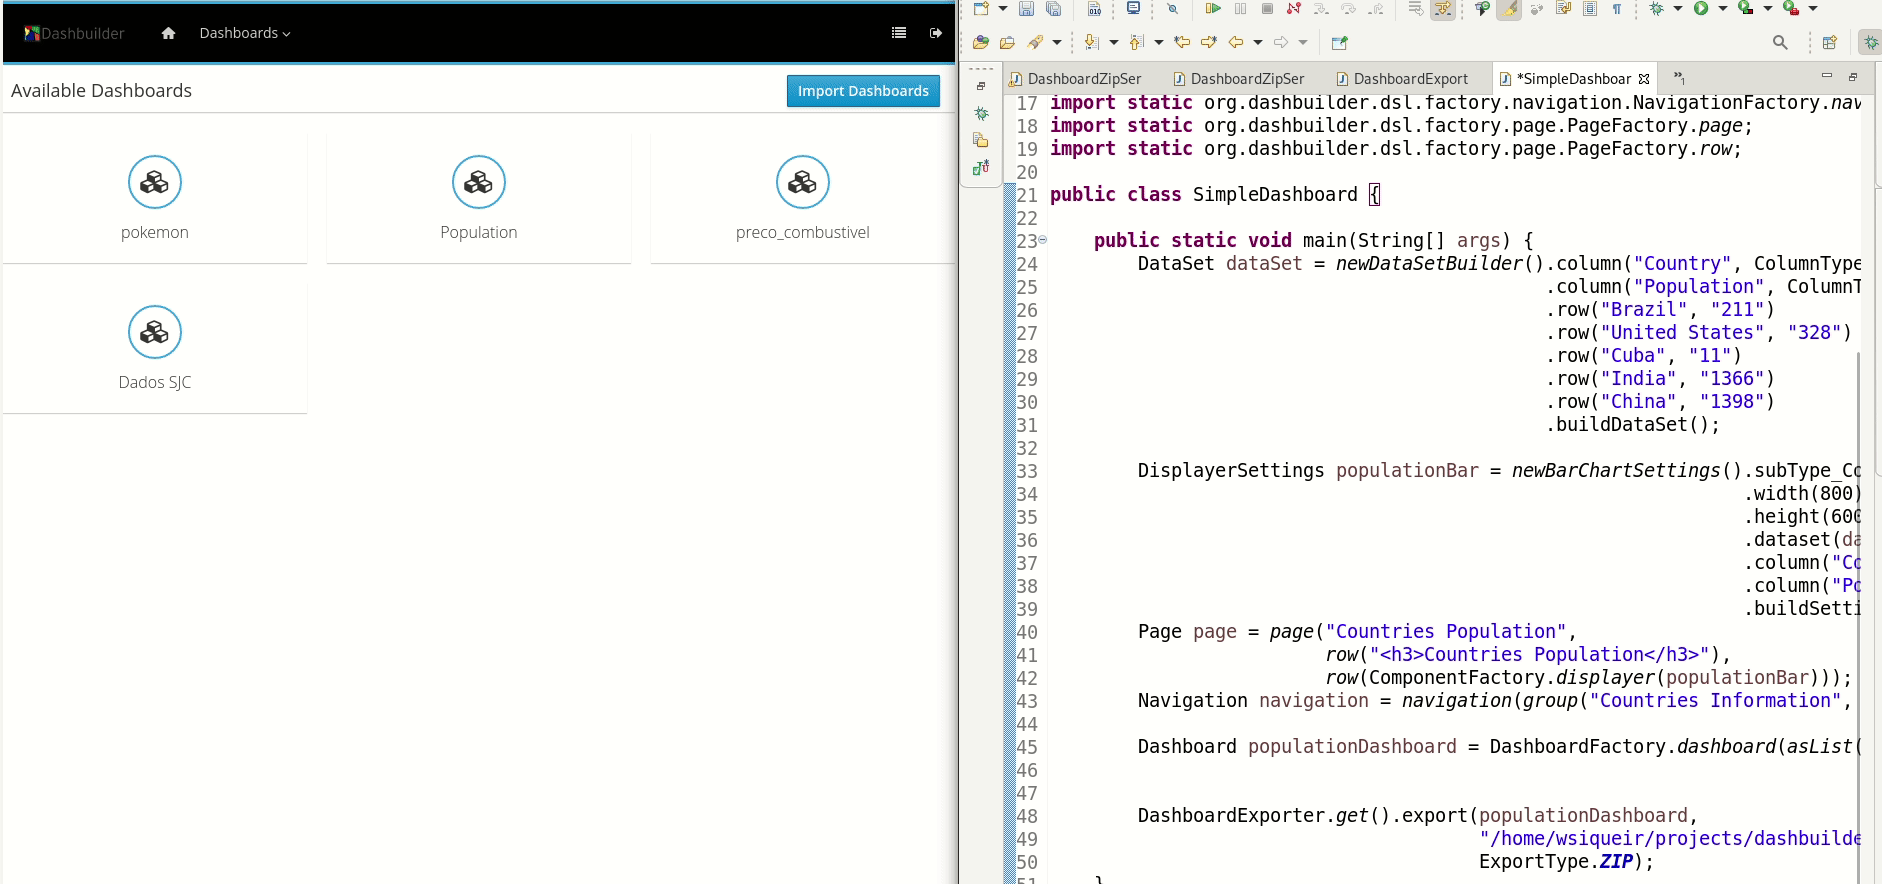Switch to the DashboardExport editor tab

(1410, 79)
